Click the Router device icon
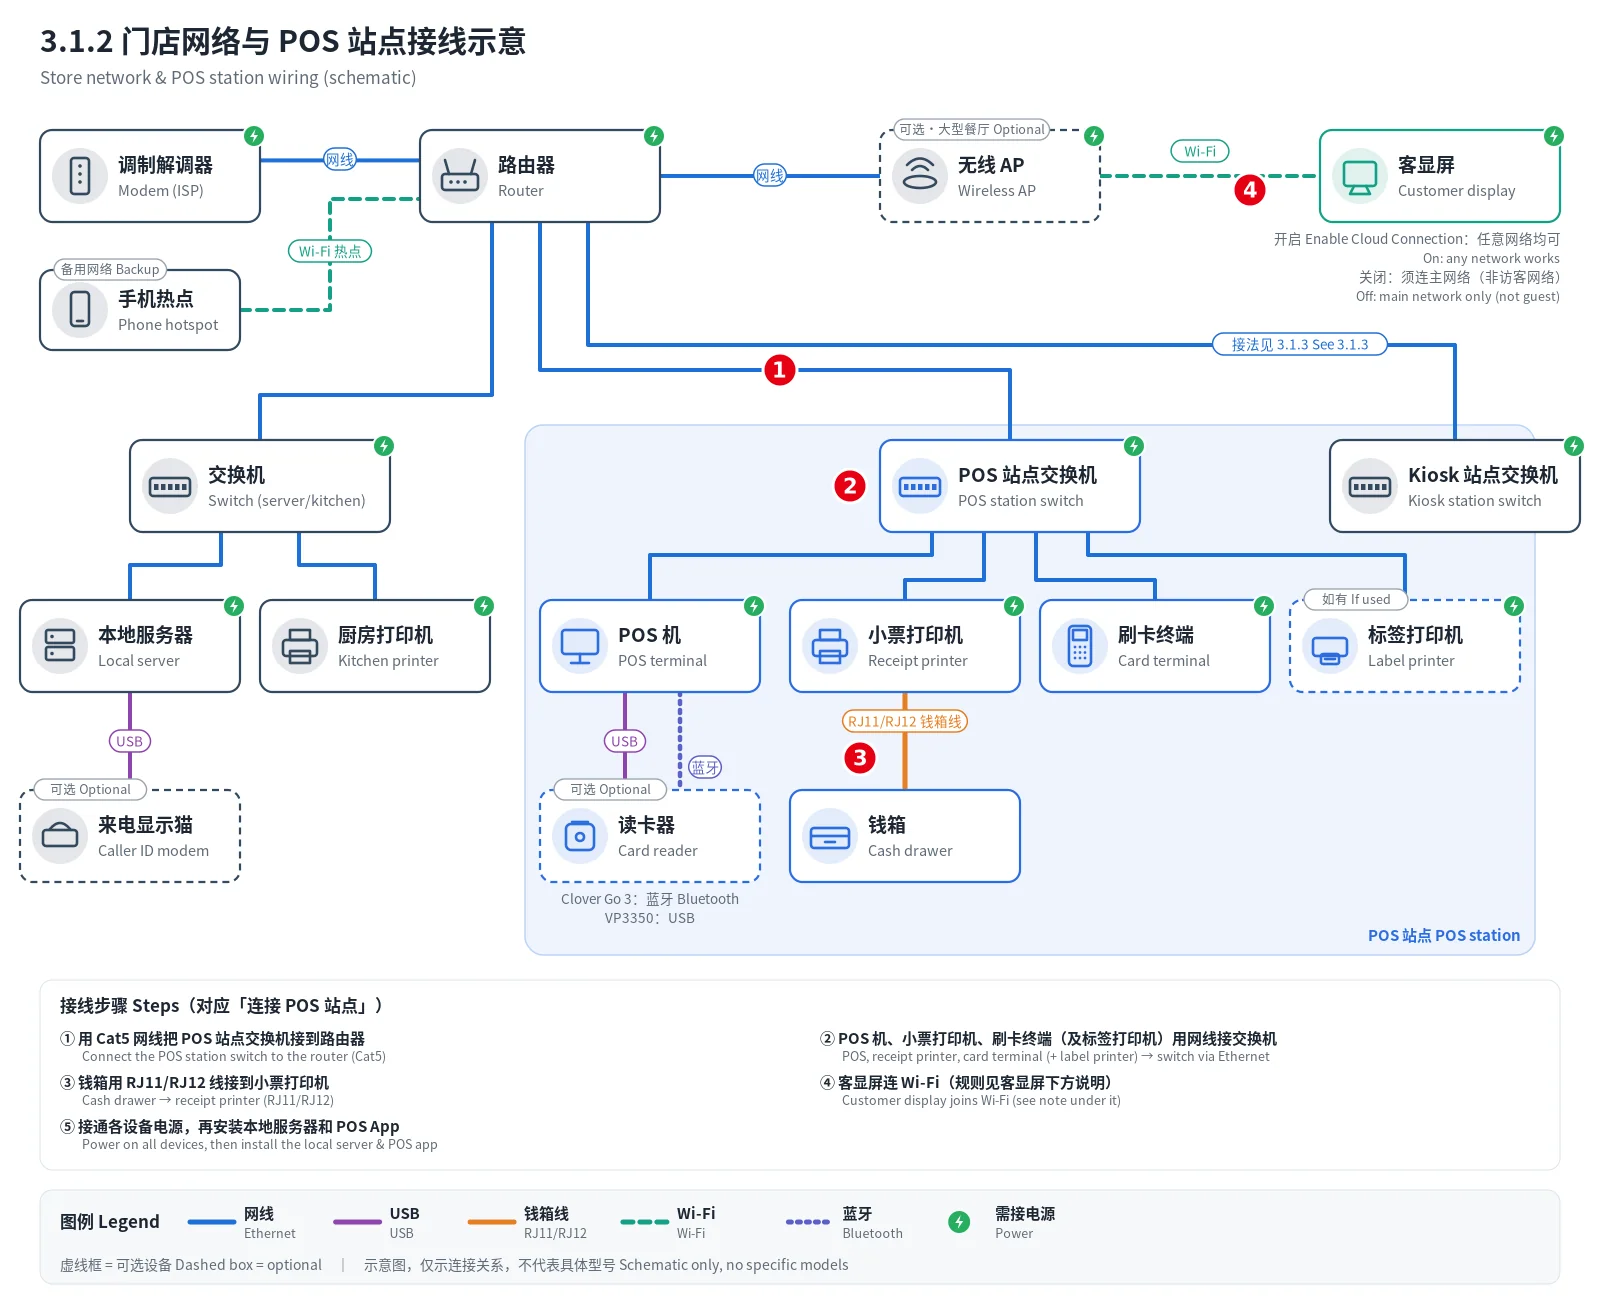The width and height of the screenshot is (1600, 1308). [x=460, y=176]
